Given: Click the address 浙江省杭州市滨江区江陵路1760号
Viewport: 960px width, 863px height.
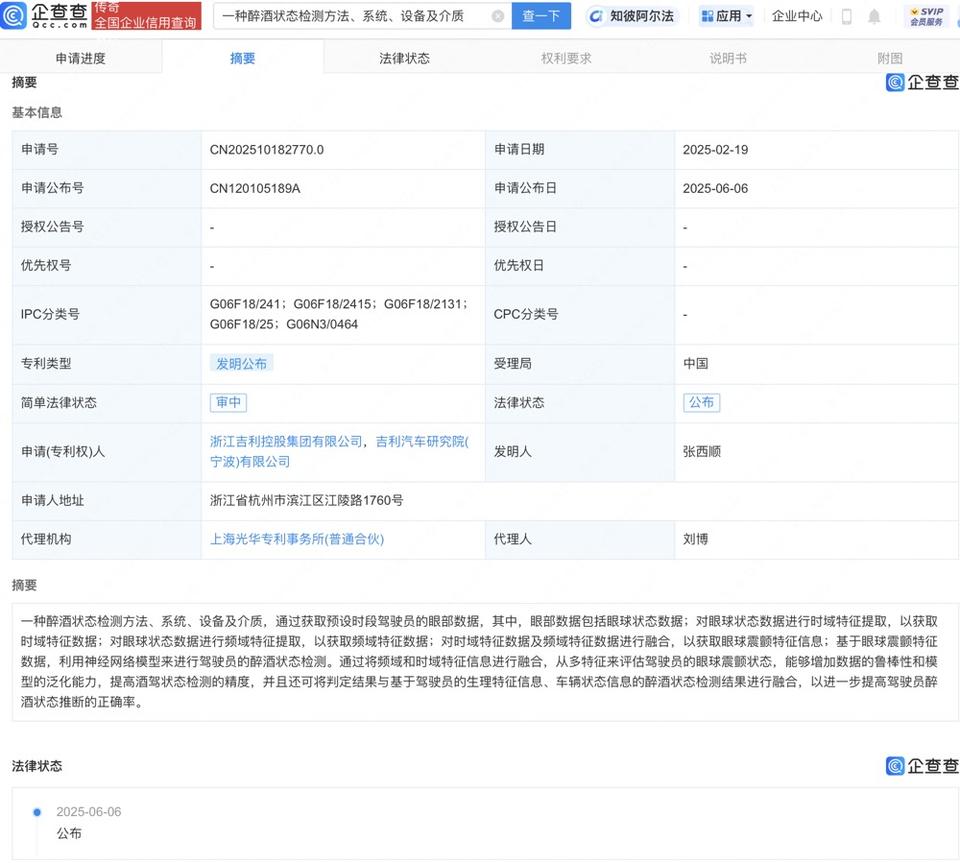Looking at the screenshot, I should [x=306, y=501].
